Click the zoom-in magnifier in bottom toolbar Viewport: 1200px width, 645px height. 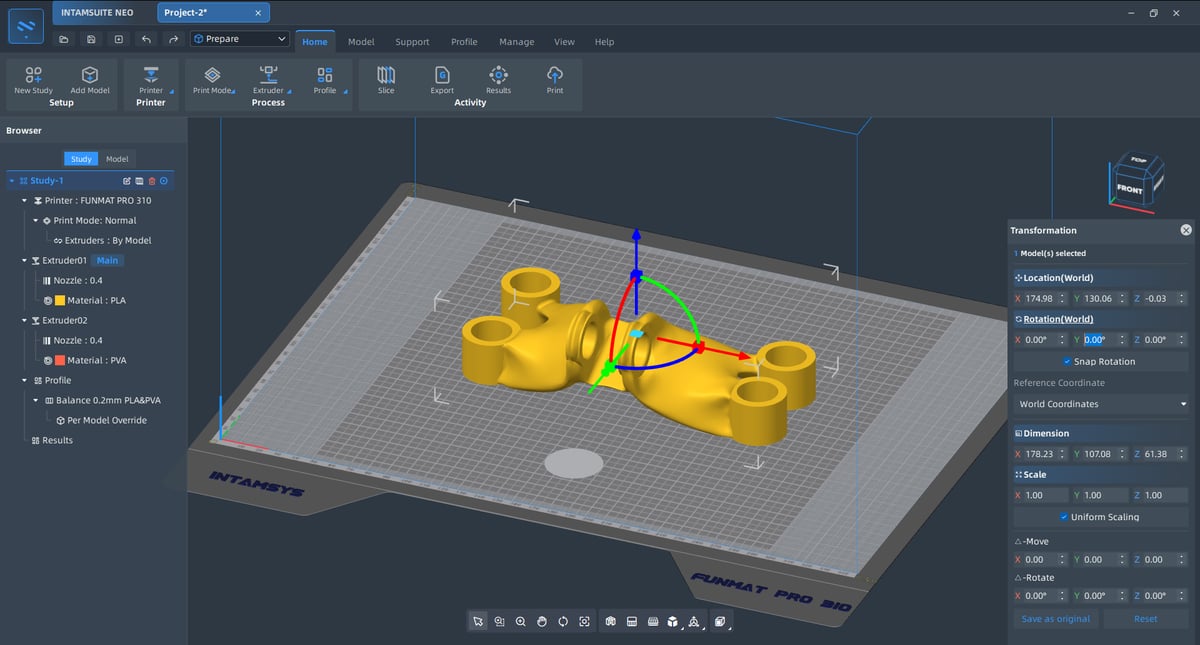(x=521, y=621)
